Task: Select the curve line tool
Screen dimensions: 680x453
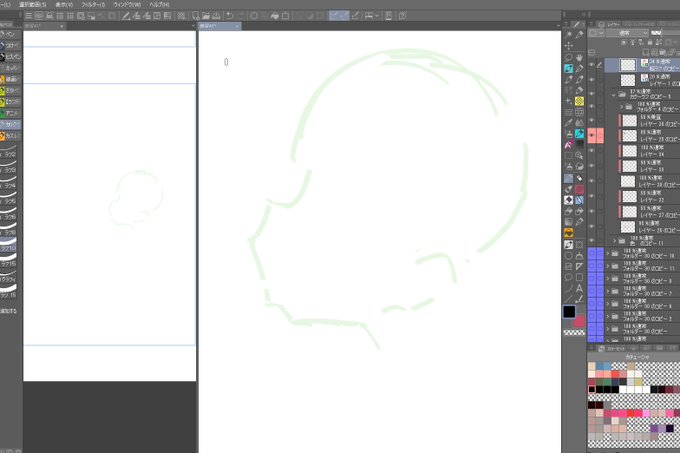Action: click(569, 288)
